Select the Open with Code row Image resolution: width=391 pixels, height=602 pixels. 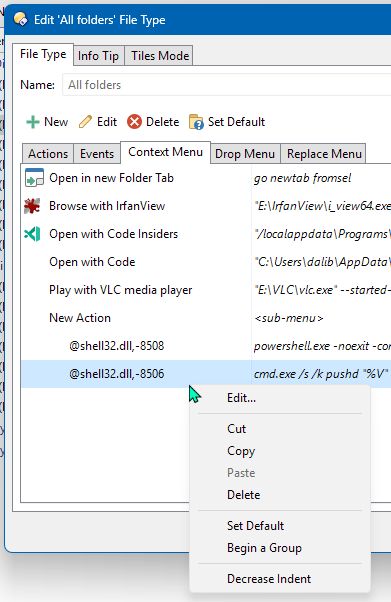coord(206,262)
